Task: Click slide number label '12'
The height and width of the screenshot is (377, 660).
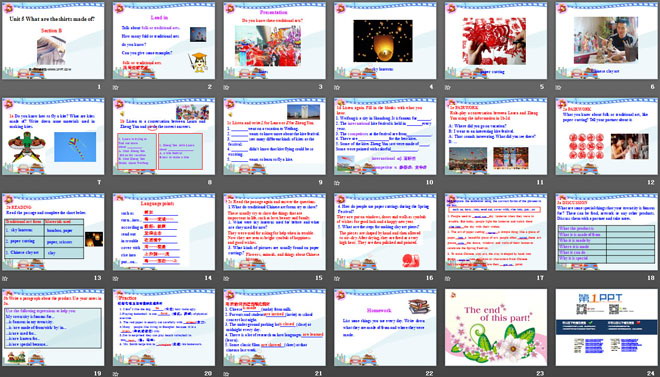Action: coord(652,183)
